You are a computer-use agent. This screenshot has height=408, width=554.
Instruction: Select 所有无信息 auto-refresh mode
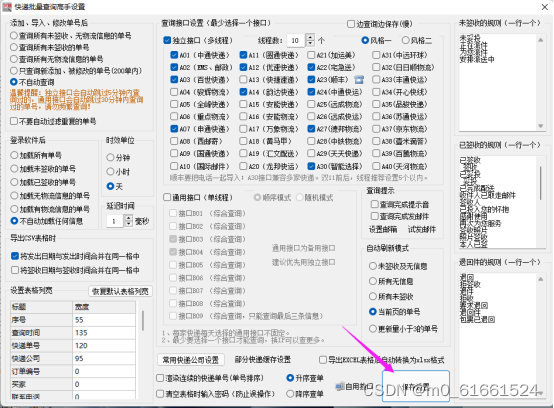click(372, 281)
